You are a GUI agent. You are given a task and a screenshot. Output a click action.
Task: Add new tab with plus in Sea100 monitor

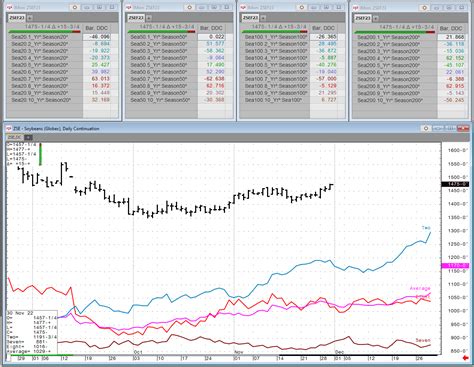coord(263,18)
